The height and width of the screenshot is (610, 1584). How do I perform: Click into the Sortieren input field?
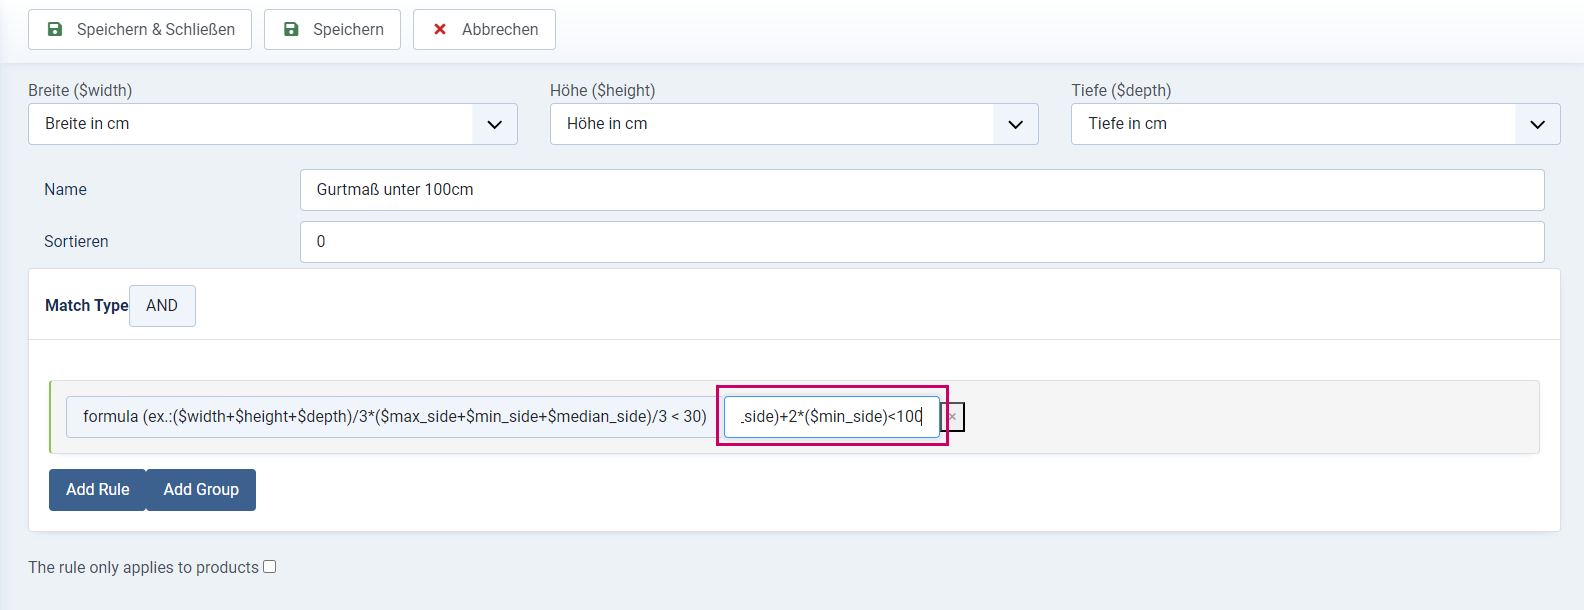tap(922, 242)
